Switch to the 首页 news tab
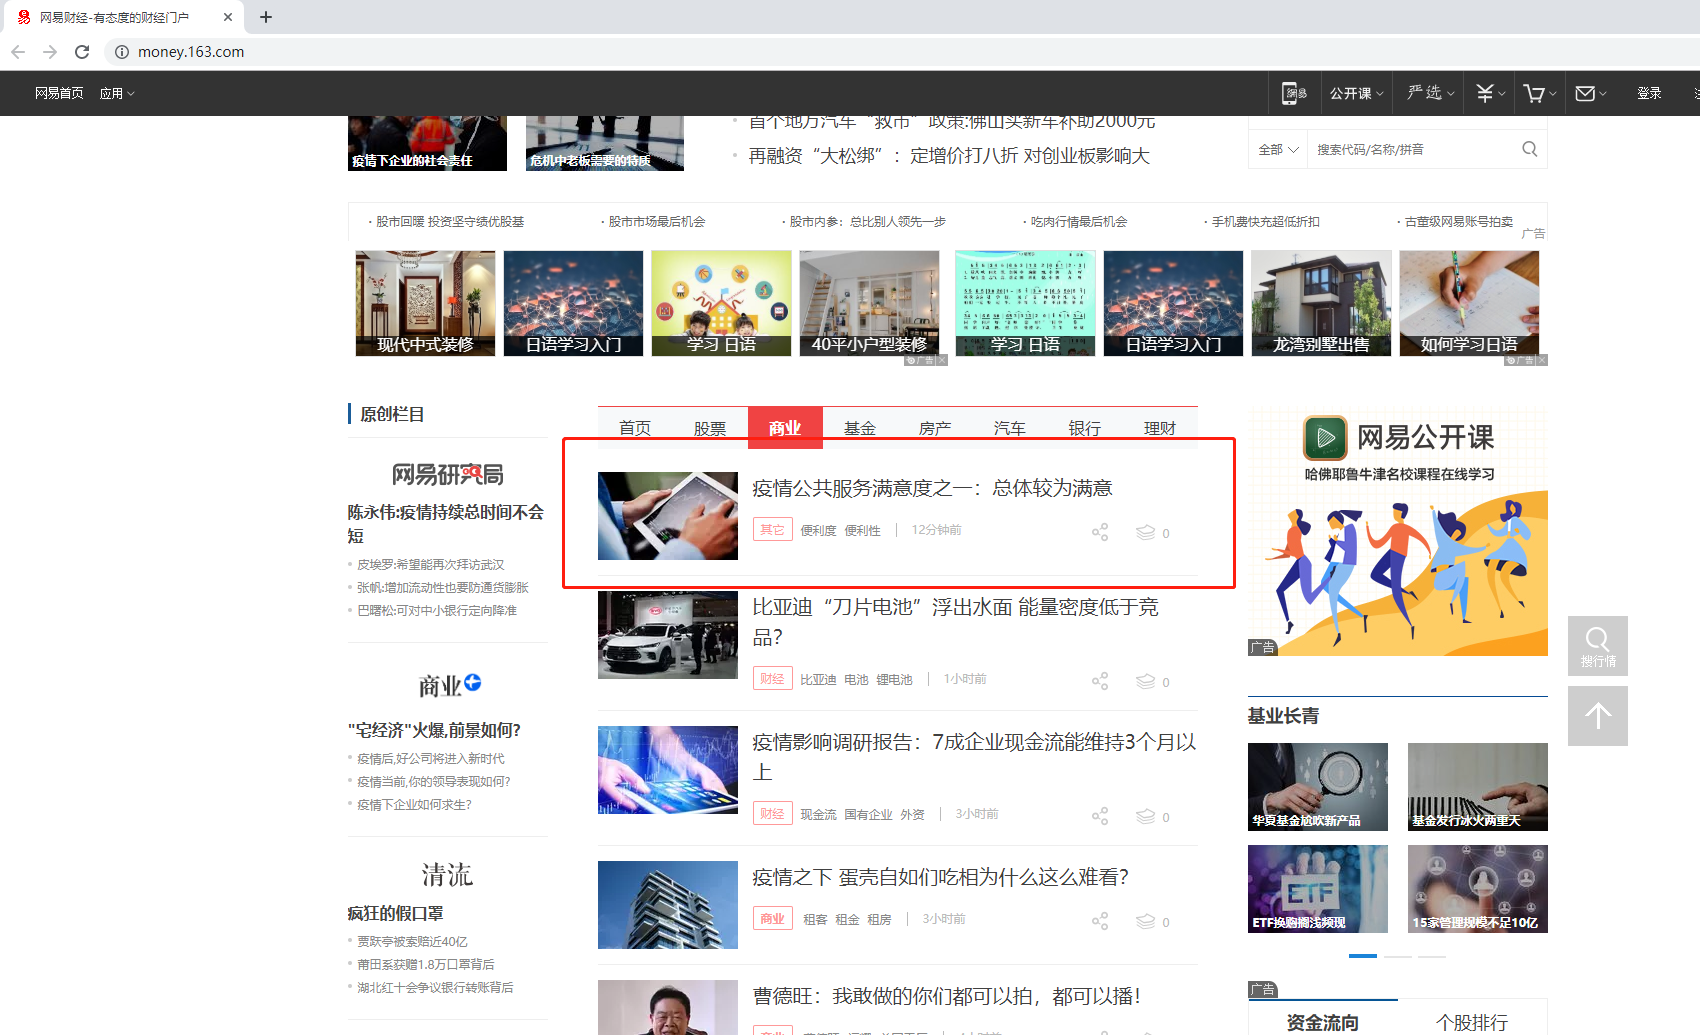This screenshot has width=1700, height=1035. coord(635,428)
